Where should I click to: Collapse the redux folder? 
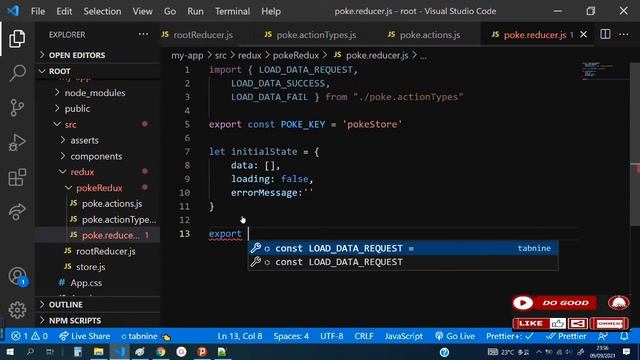tap(82, 172)
